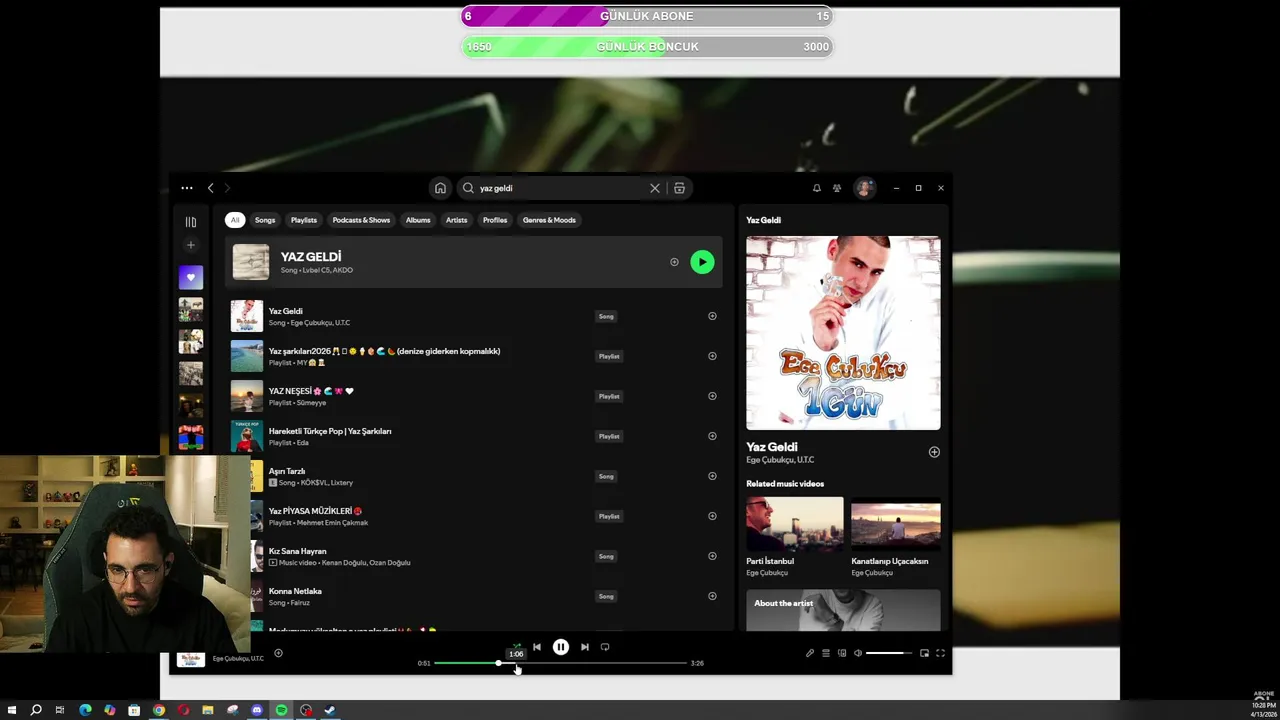Open the mini player icon
This screenshot has height=720, width=1280.
pos(924,653)
